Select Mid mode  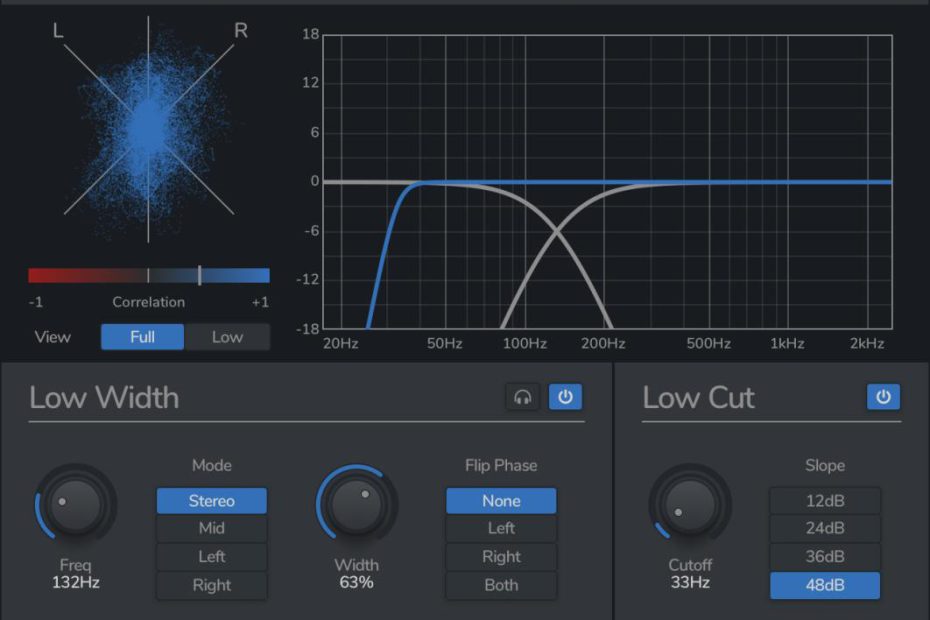211,528
